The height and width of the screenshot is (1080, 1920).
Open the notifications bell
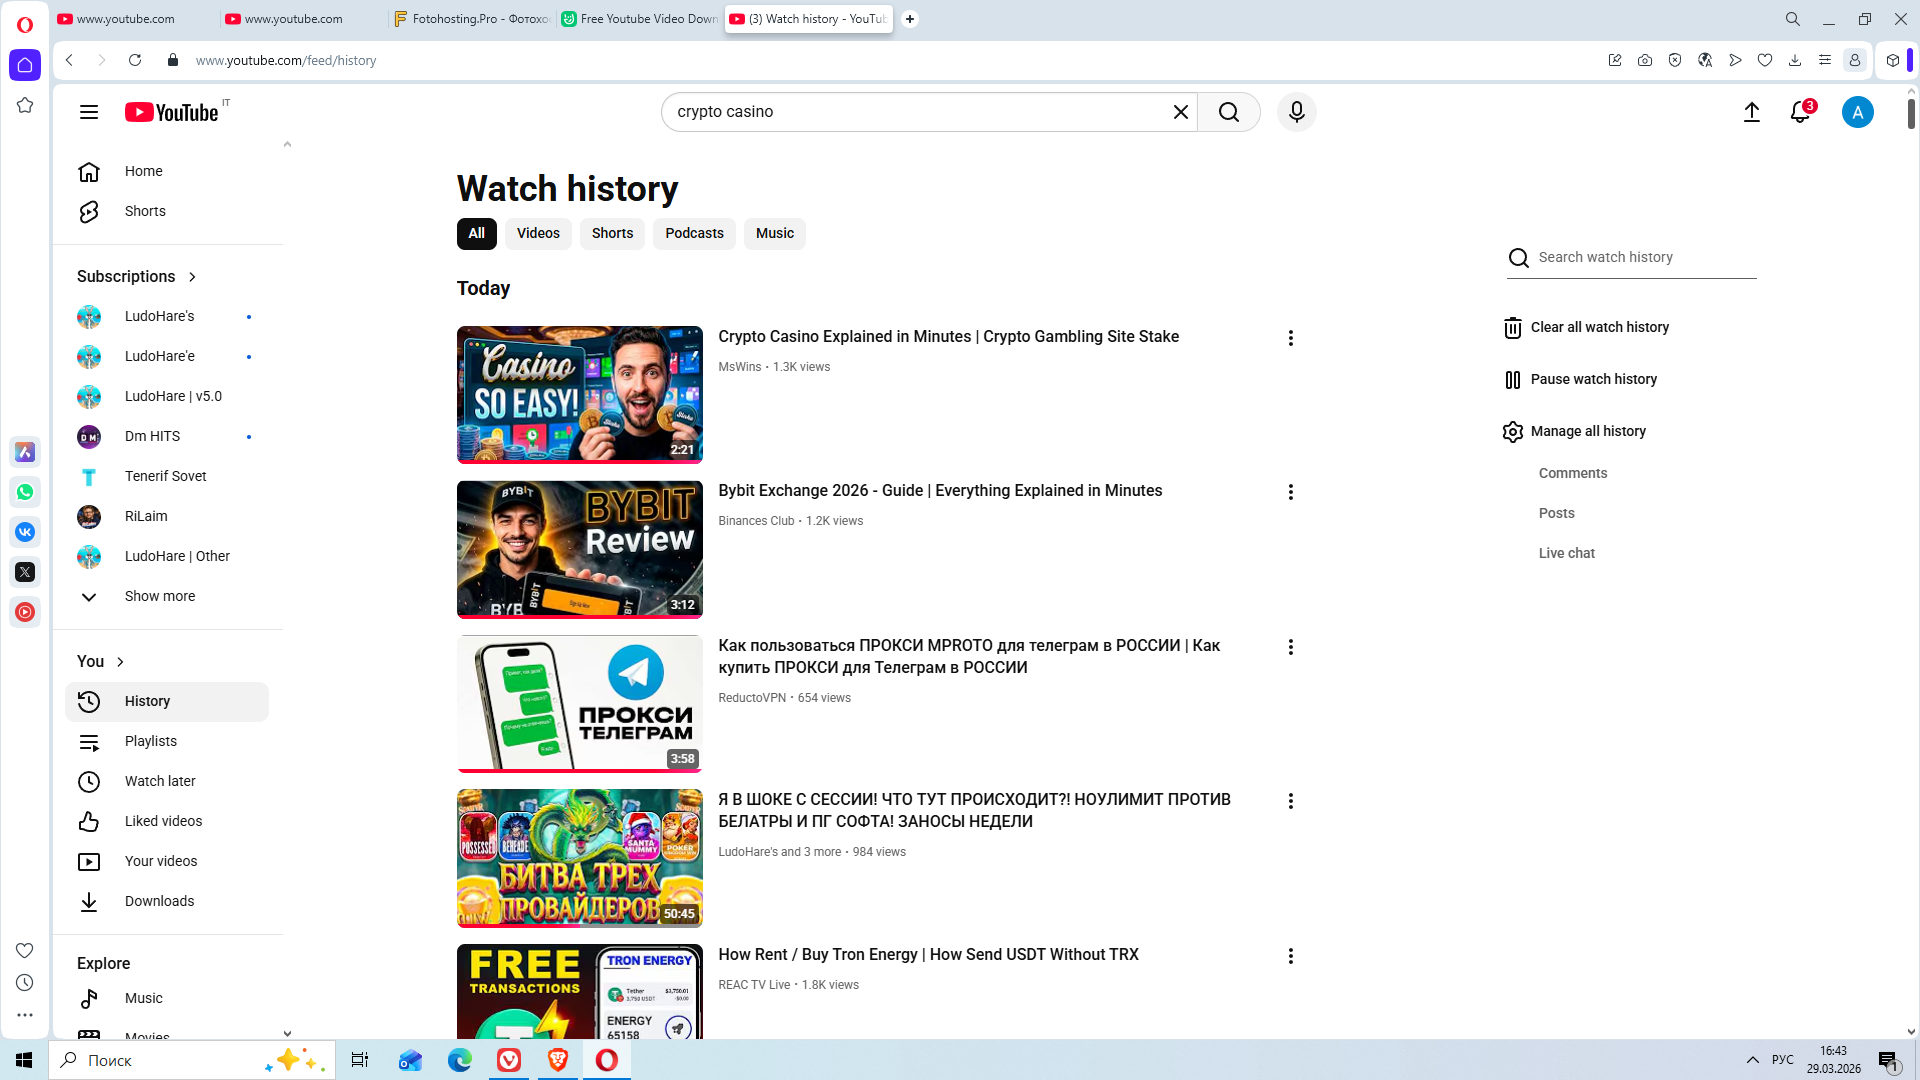tap(1800, 112)
